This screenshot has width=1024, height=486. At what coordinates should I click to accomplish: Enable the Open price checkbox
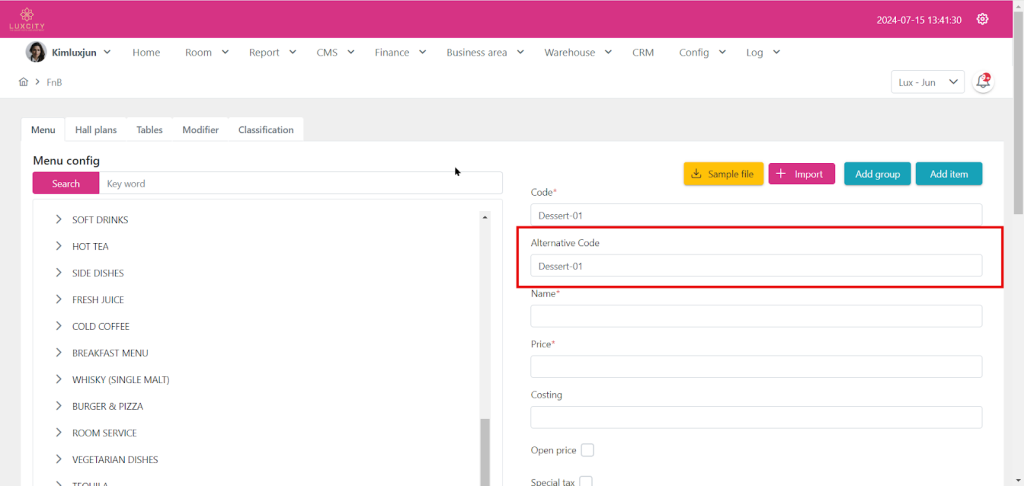click(587, 450)
